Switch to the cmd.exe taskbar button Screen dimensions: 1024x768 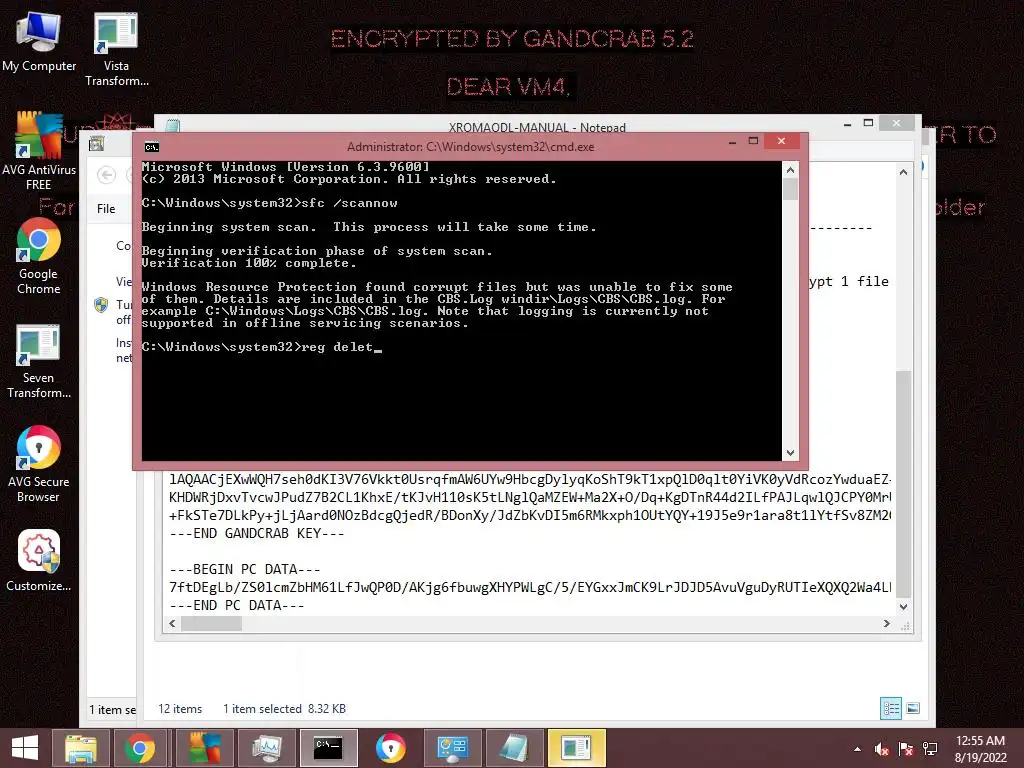328,748
